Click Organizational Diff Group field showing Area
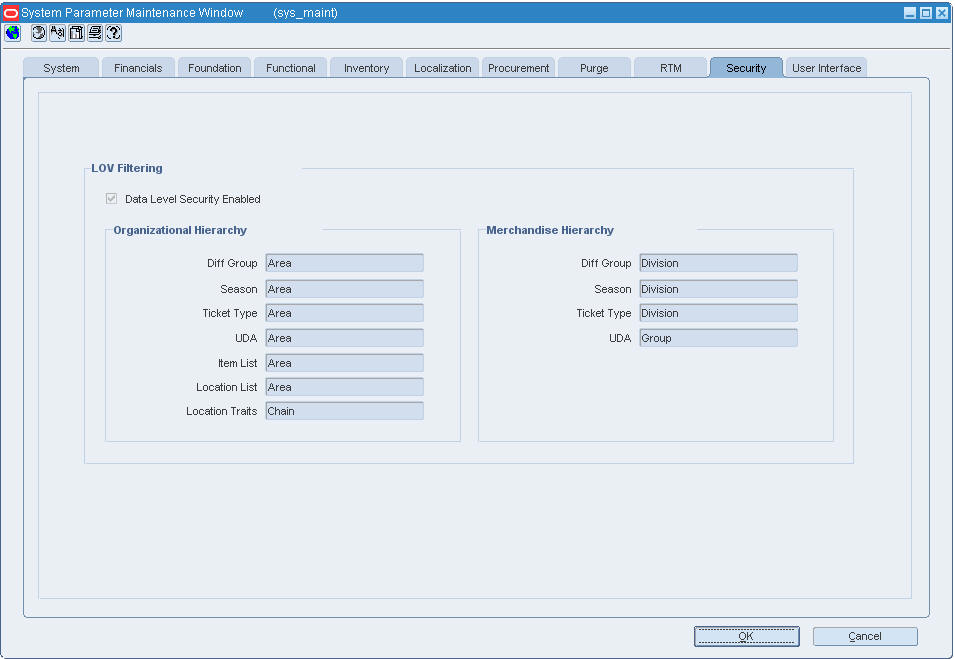 tap(344, 263)
